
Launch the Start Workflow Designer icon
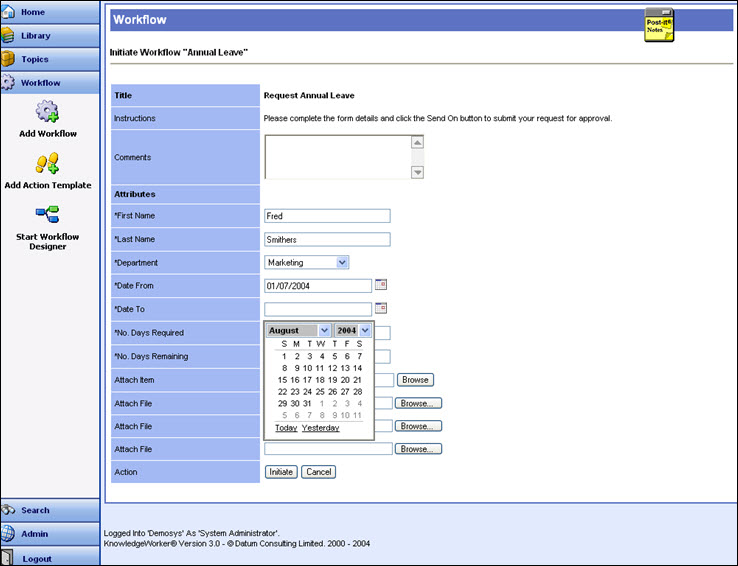pyautogui.click(x=48, y=214)
